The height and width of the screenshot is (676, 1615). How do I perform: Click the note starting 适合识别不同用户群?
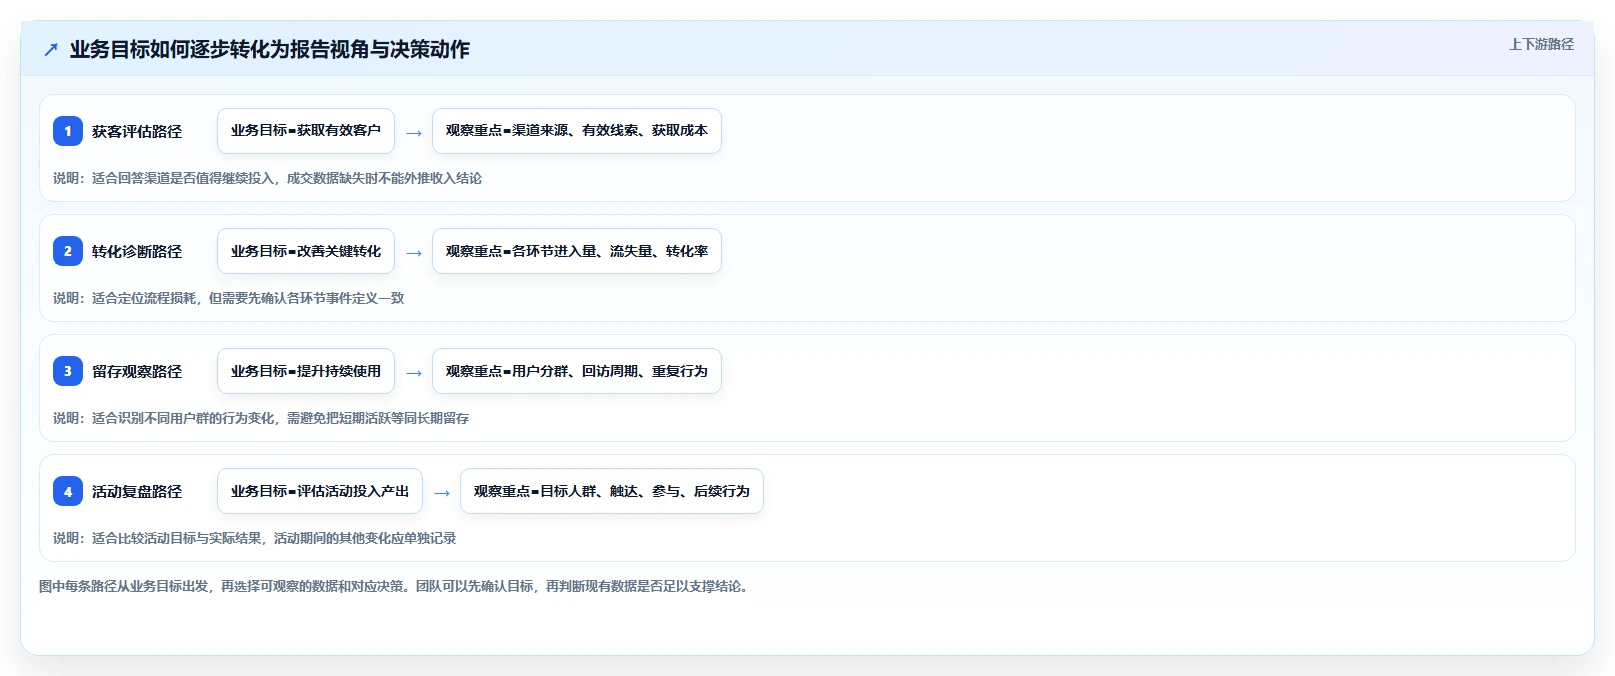point(261,418)
